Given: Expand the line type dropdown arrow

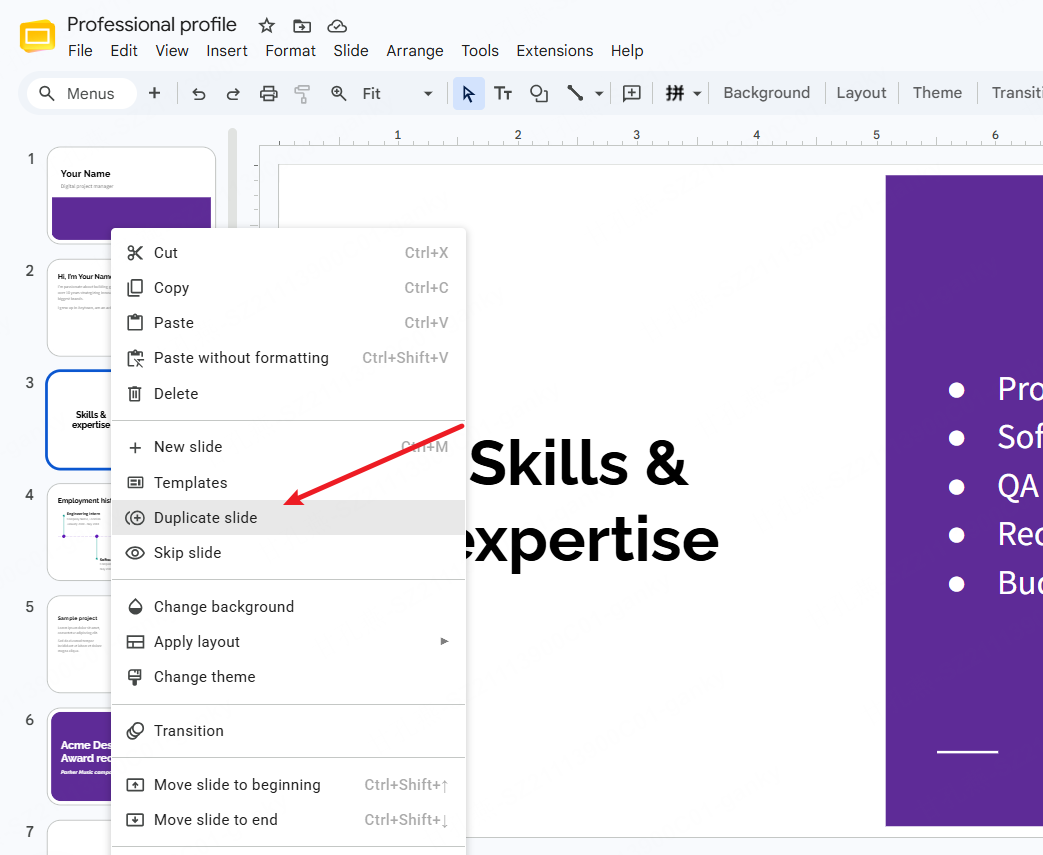Looking at the screenshot, I should tap(599, 94).
